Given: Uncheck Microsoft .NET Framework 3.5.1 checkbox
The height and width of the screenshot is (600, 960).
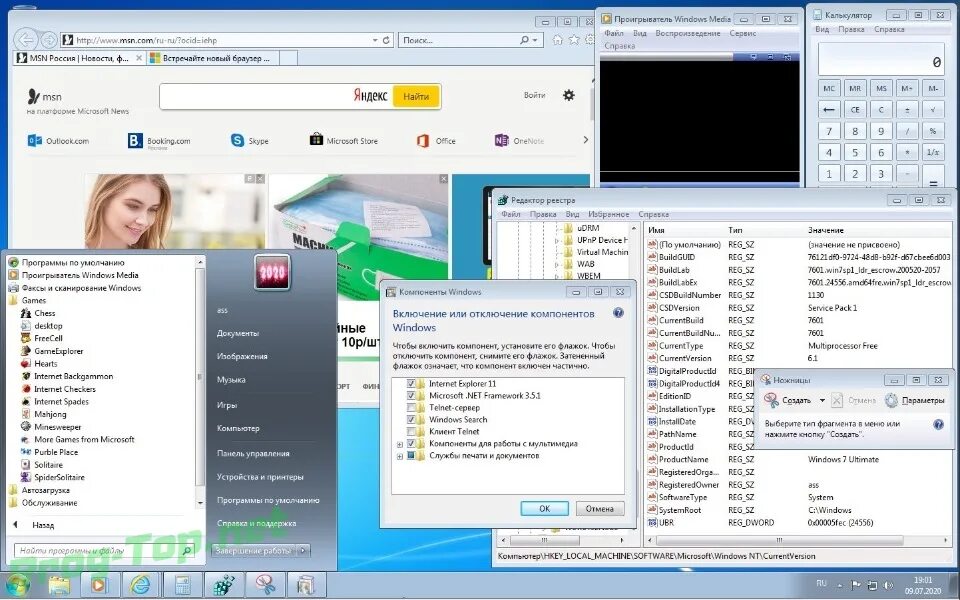Looking at the screenshot, I should tap(411, 396).
